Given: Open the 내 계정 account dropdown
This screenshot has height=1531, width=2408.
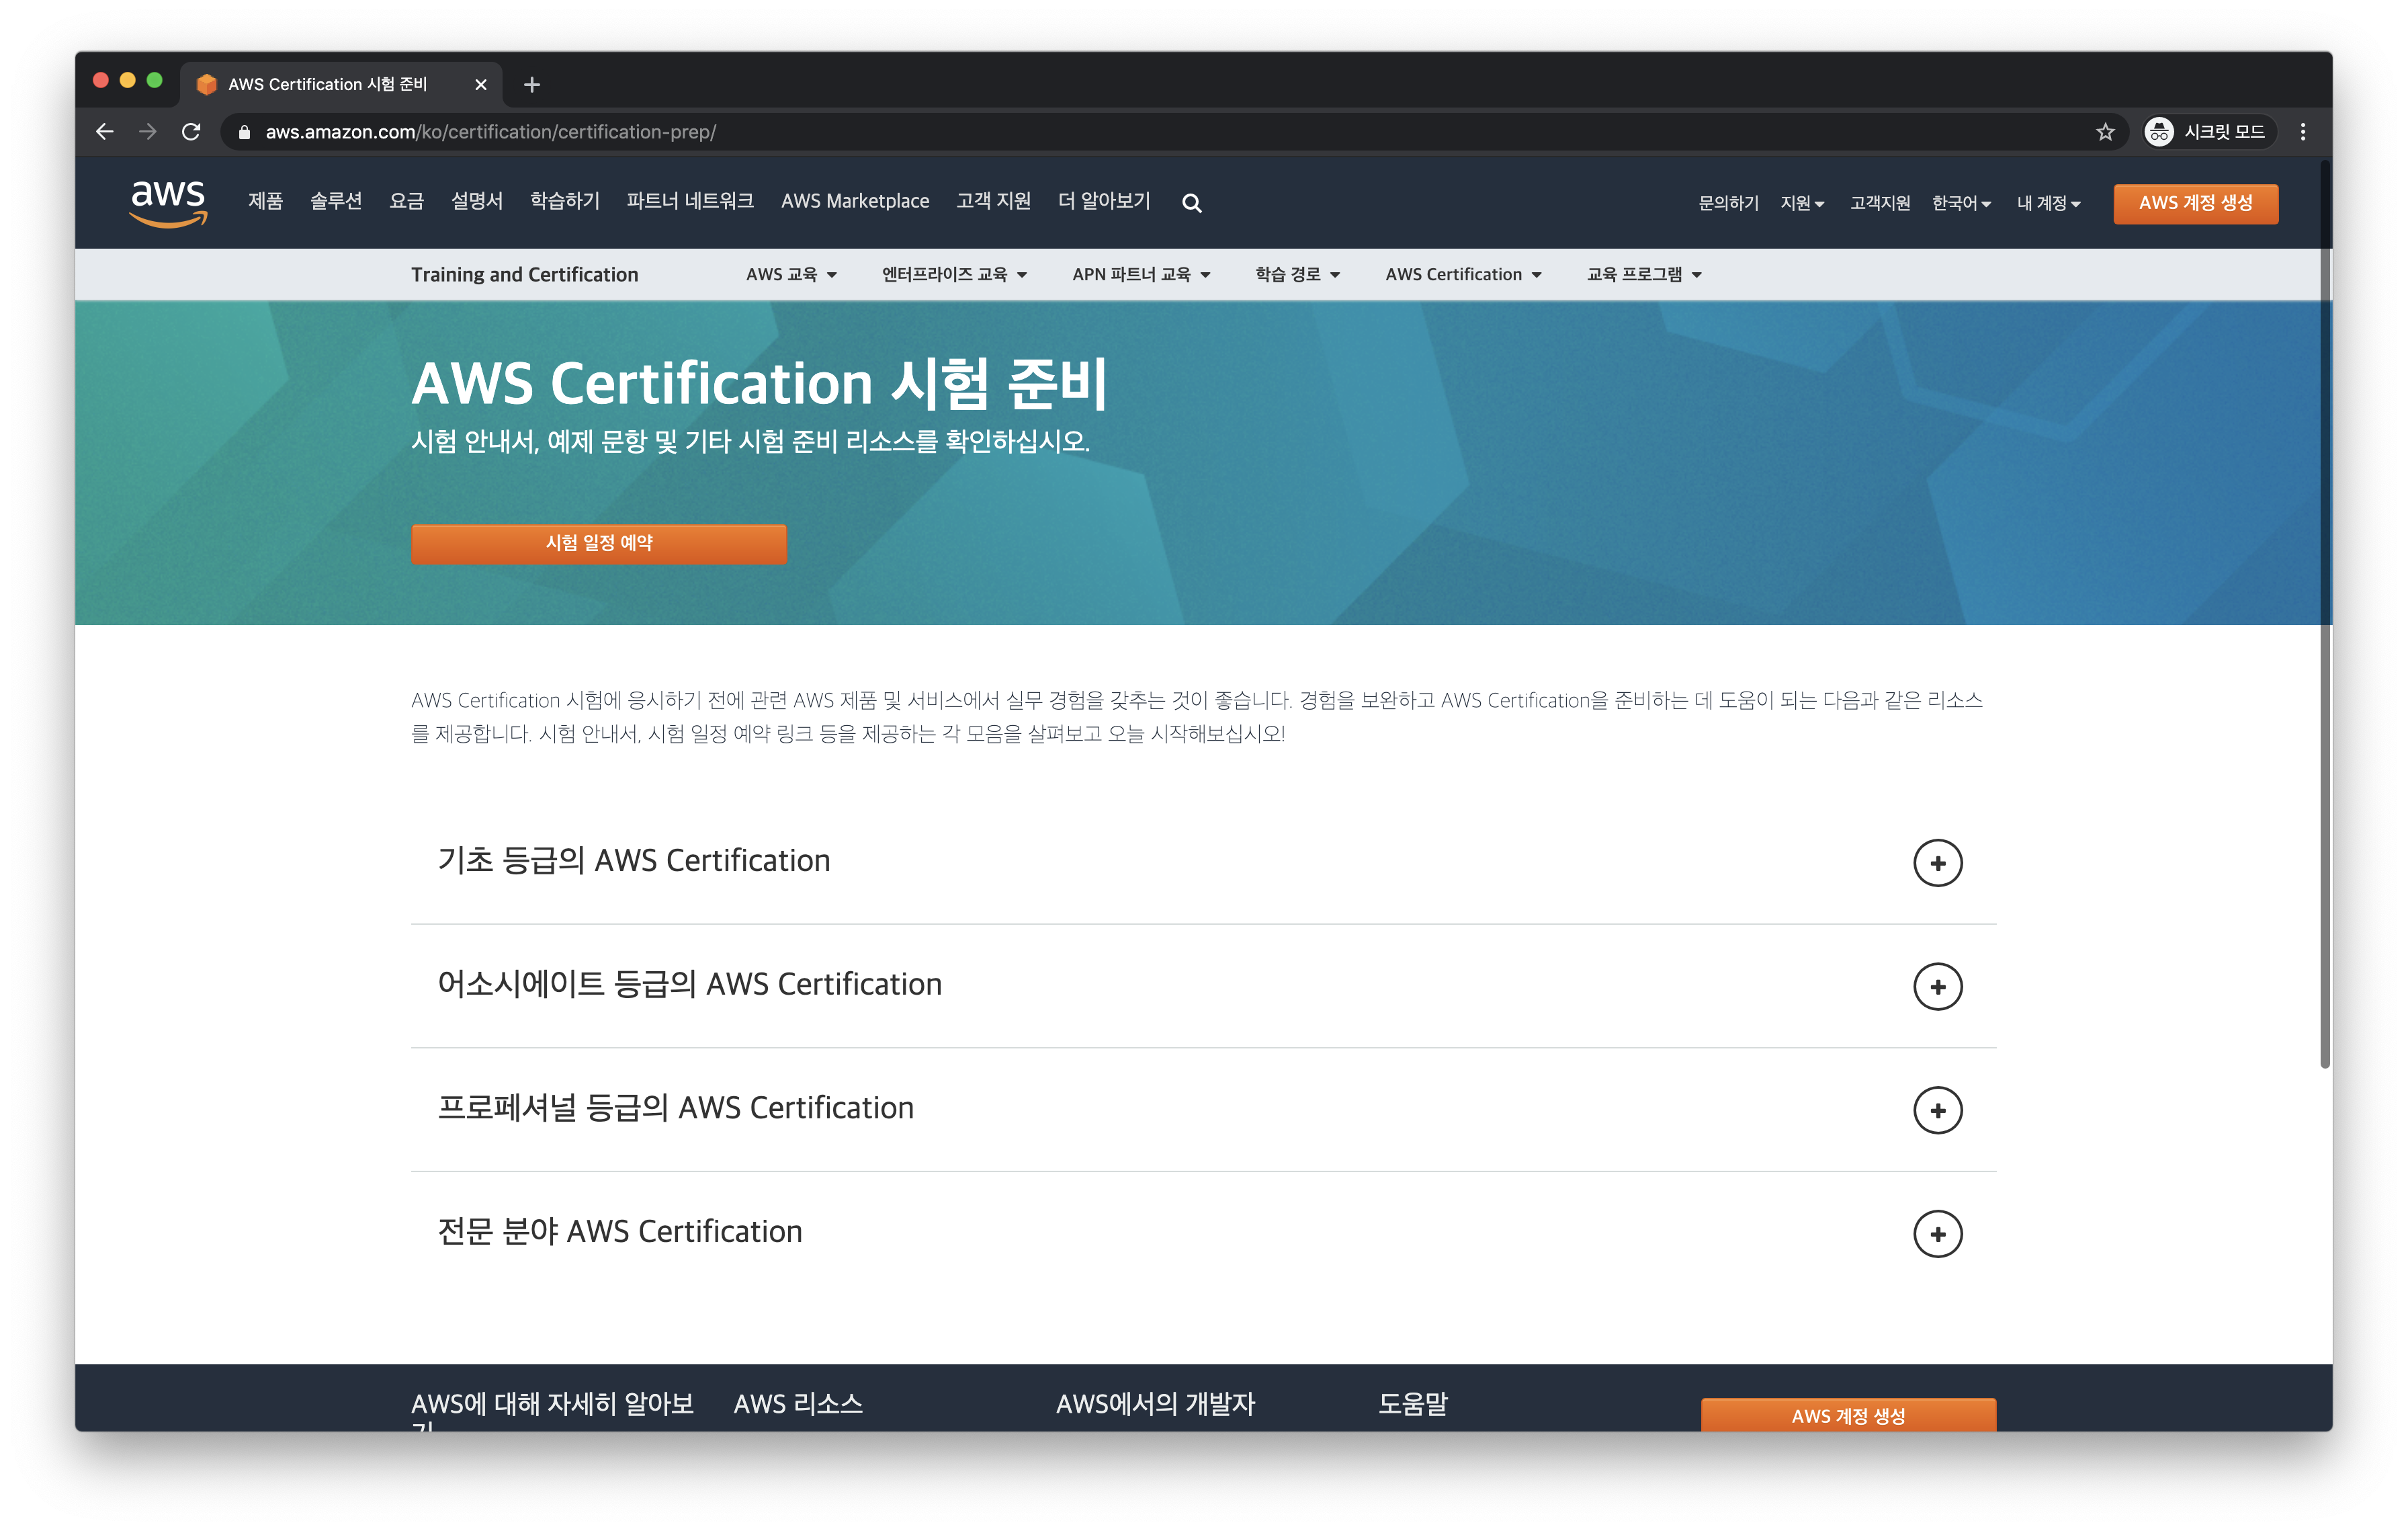Looking at the screenshot, I should pyautogui.click(x=2047, y=203).
